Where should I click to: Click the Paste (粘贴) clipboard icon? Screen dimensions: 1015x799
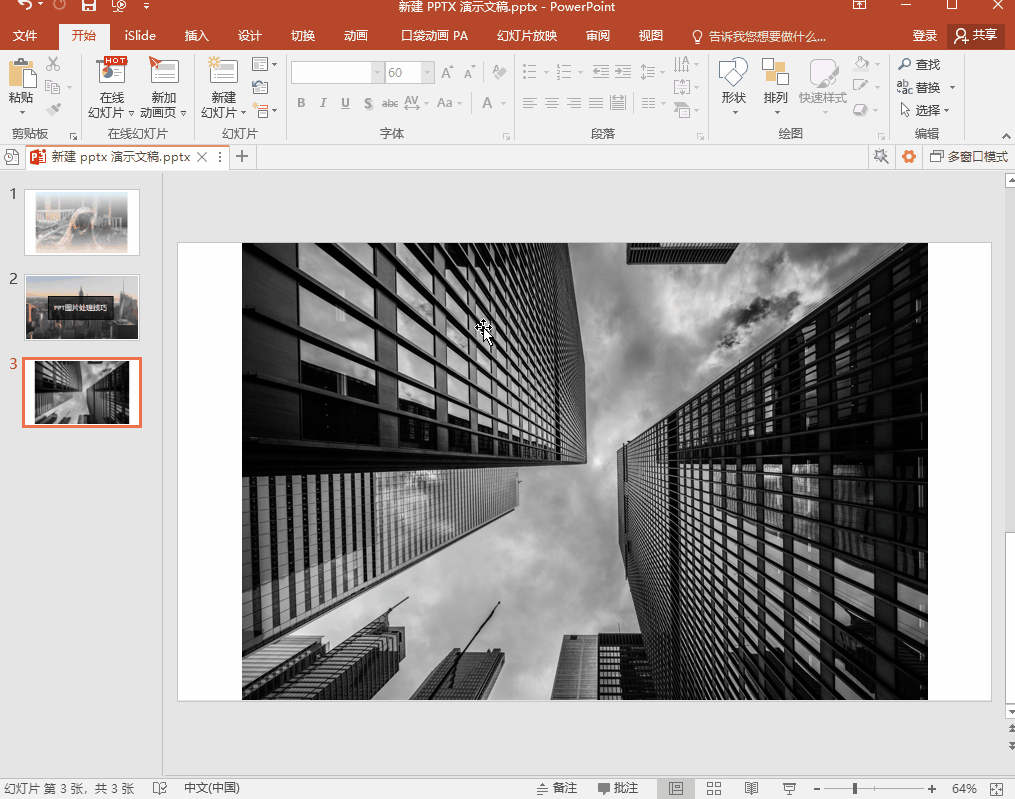(x=20, y=75)
